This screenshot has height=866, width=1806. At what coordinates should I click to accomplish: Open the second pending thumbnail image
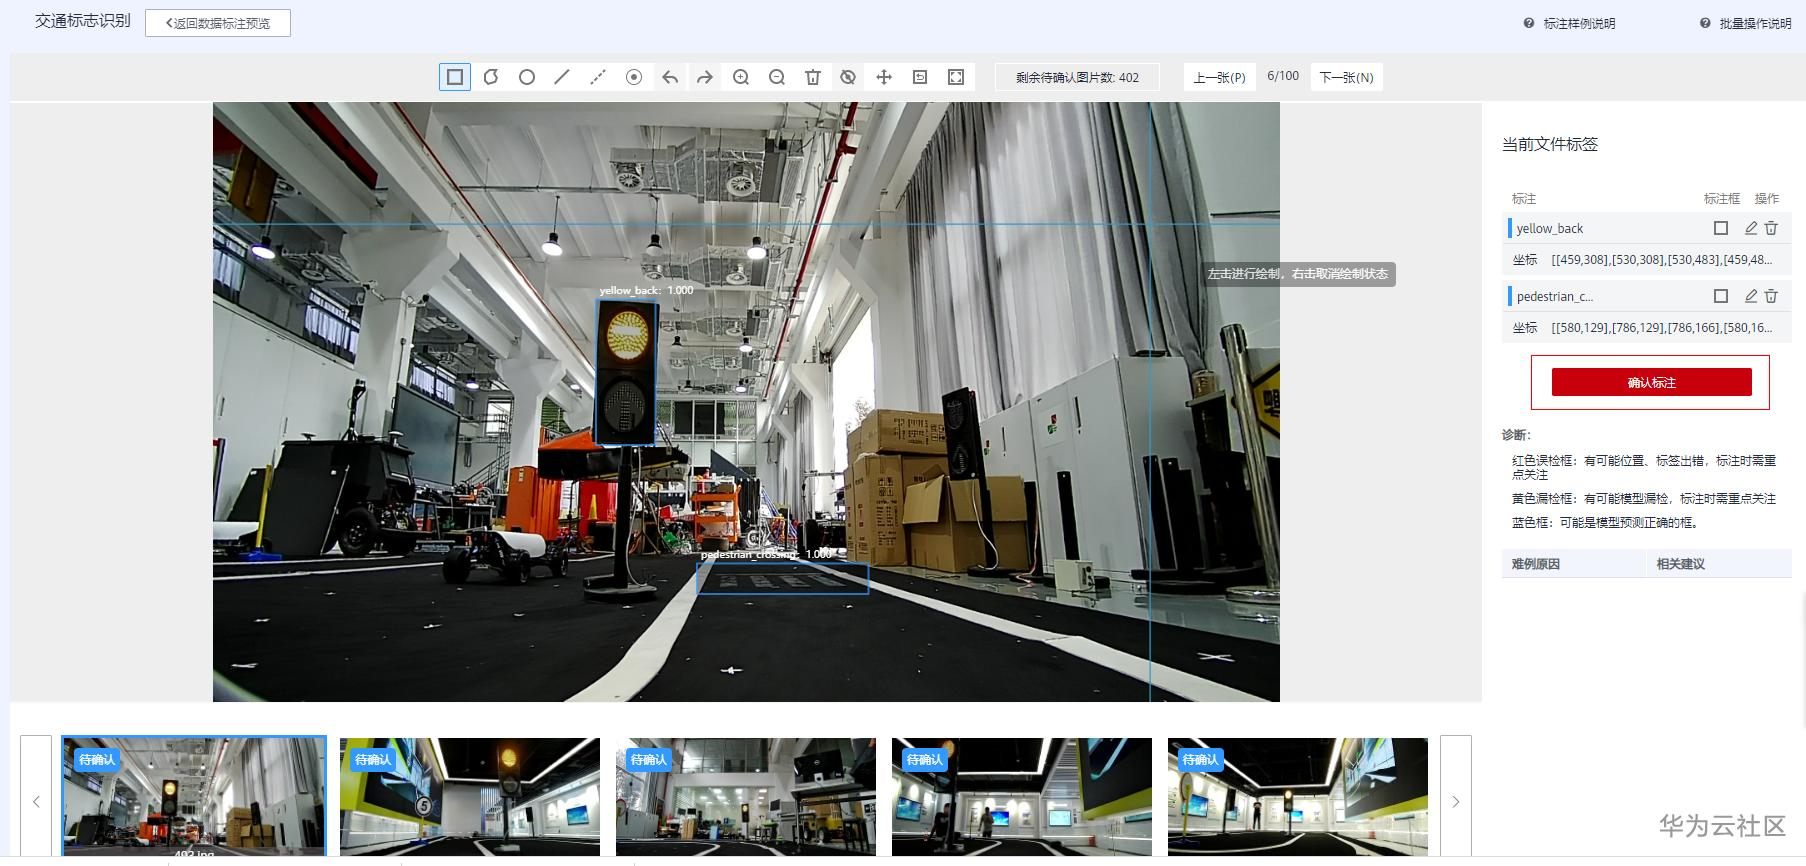[470, 797]
